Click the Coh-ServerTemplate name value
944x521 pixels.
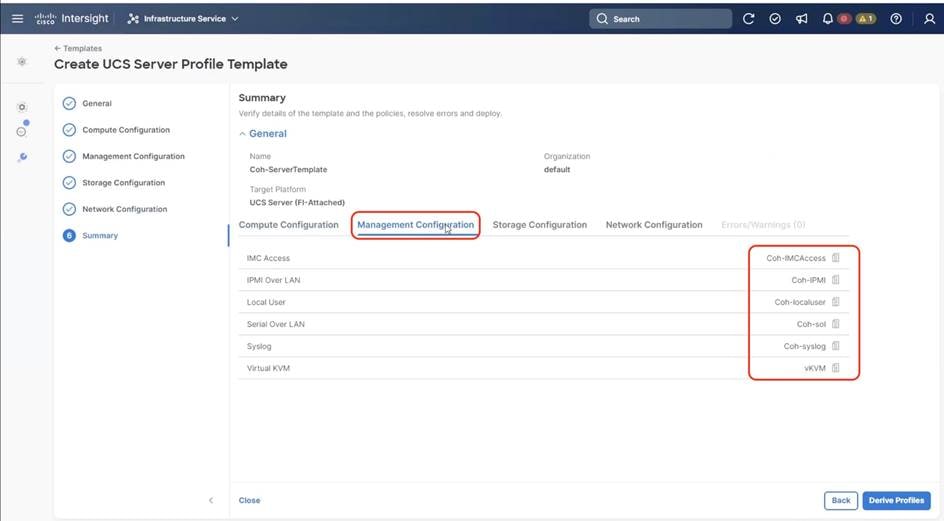[x=288, y=169]
